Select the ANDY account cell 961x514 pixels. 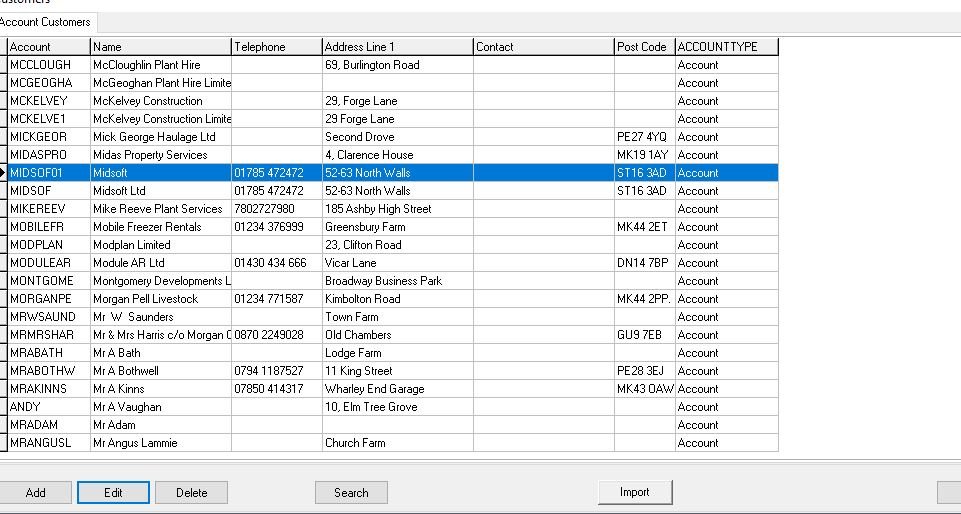click(49, 407)
